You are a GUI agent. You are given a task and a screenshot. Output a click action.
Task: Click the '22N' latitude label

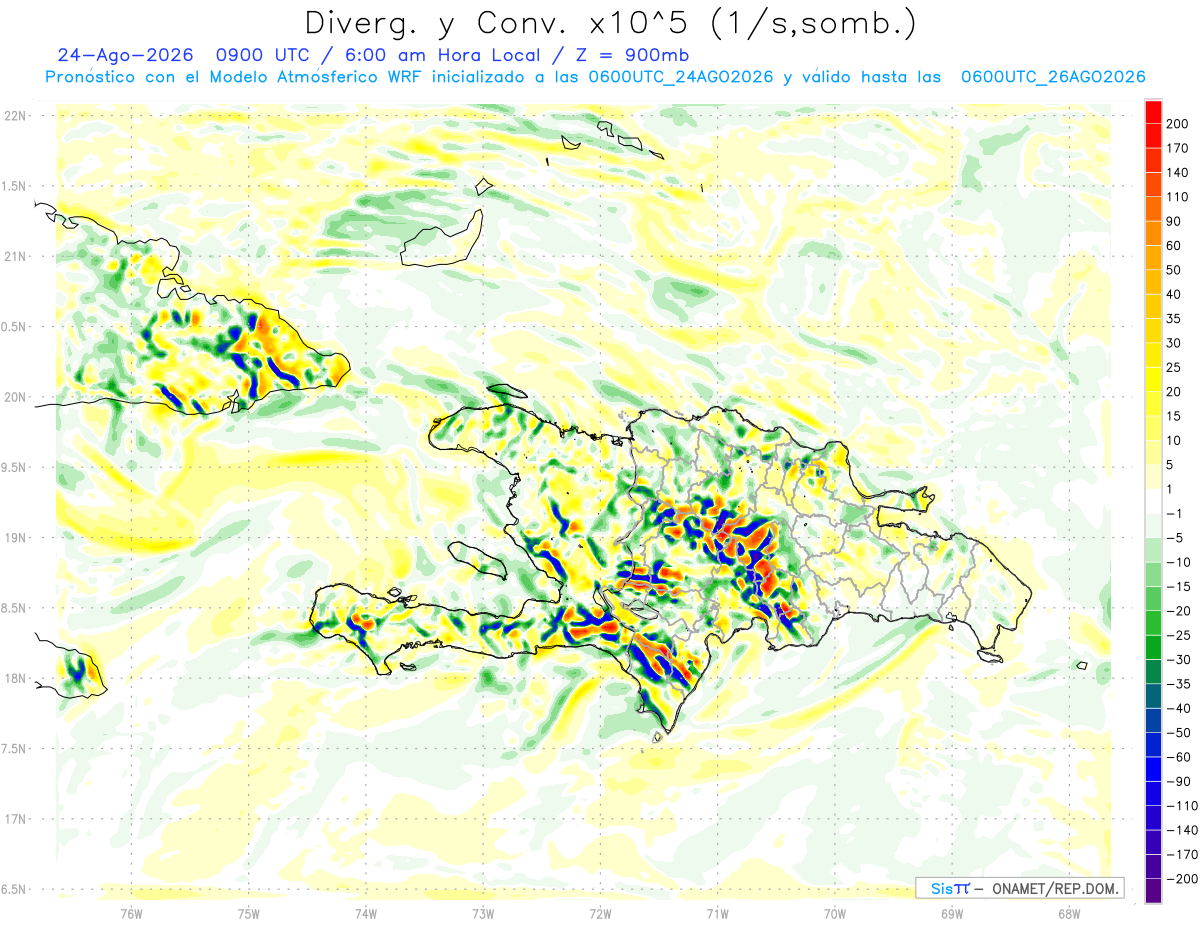[x=14, y=116]
